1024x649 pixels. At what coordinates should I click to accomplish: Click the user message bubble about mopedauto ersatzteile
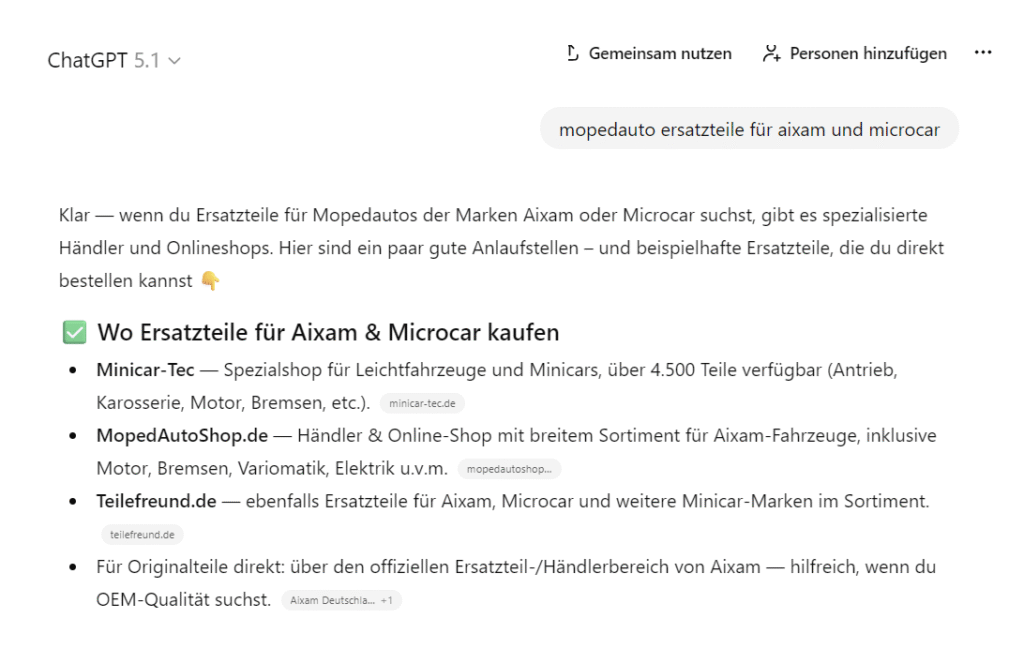[x=749, y=129]
